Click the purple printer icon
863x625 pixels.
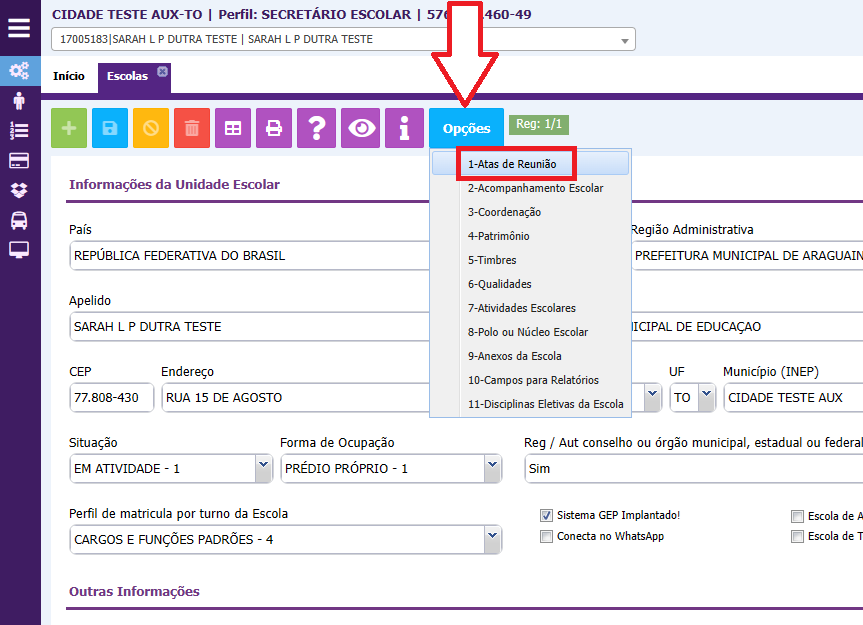coord(274,128)
